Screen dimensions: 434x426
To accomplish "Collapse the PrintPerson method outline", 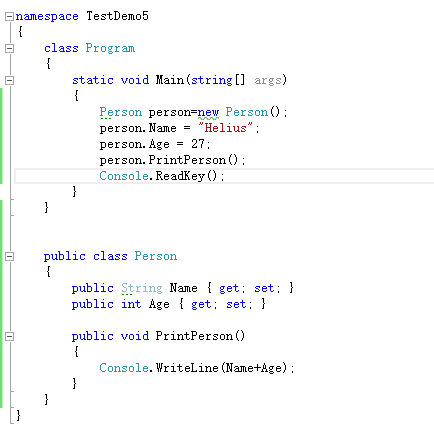I will pyautogui.click(x=9, y=336).
